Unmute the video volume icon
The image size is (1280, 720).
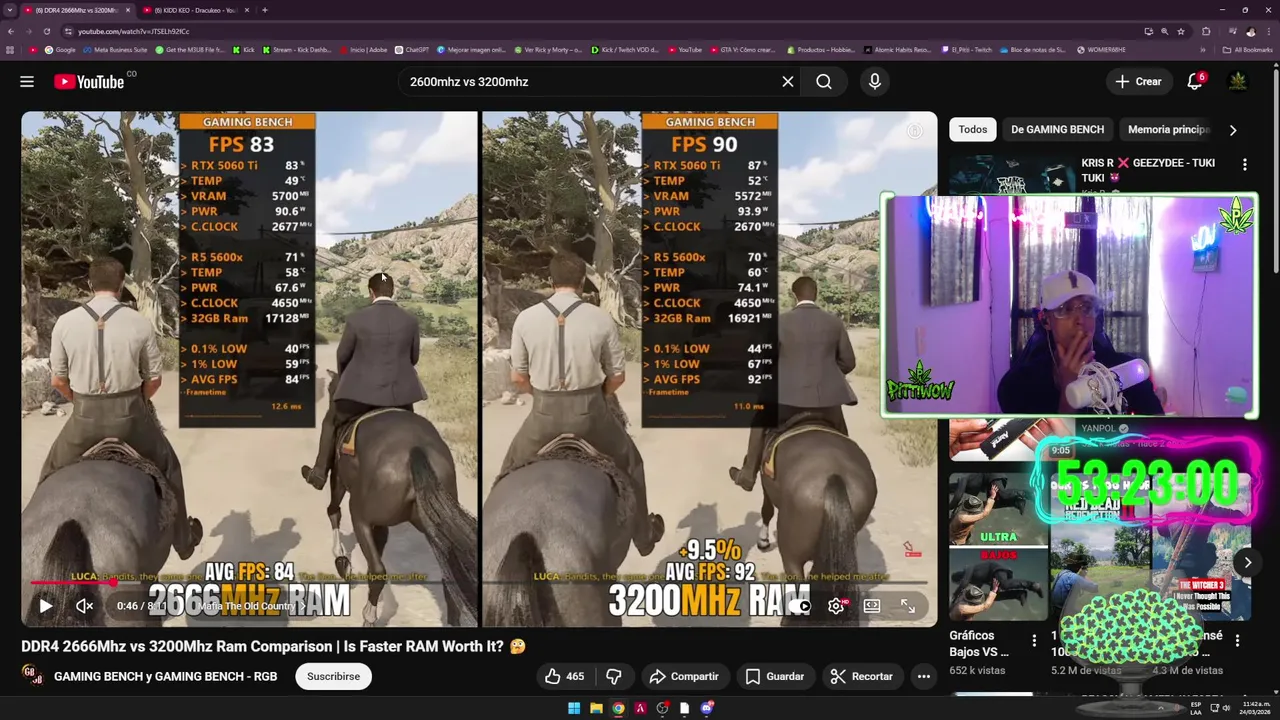84,605
